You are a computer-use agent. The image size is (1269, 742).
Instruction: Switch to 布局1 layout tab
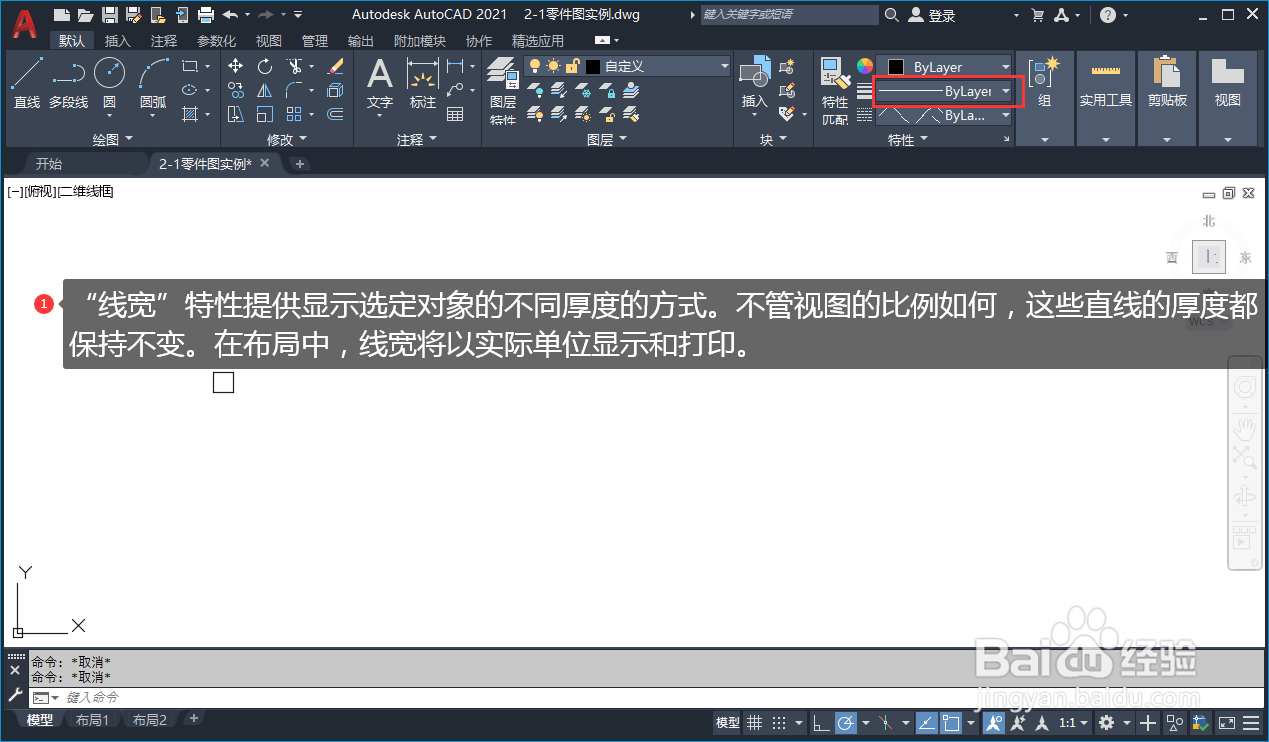(x=93, y=720)
